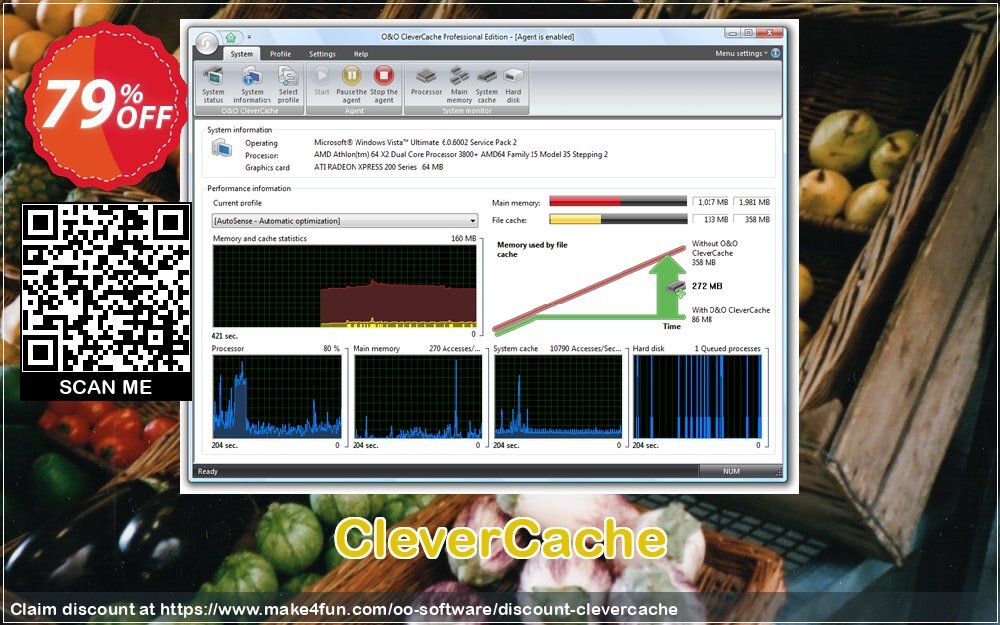Click the 'Without O&O CleverCache 358 MB' label
Image resolution: width=1000 pixels, height=625 pixels.
click(x=714, y=253)
